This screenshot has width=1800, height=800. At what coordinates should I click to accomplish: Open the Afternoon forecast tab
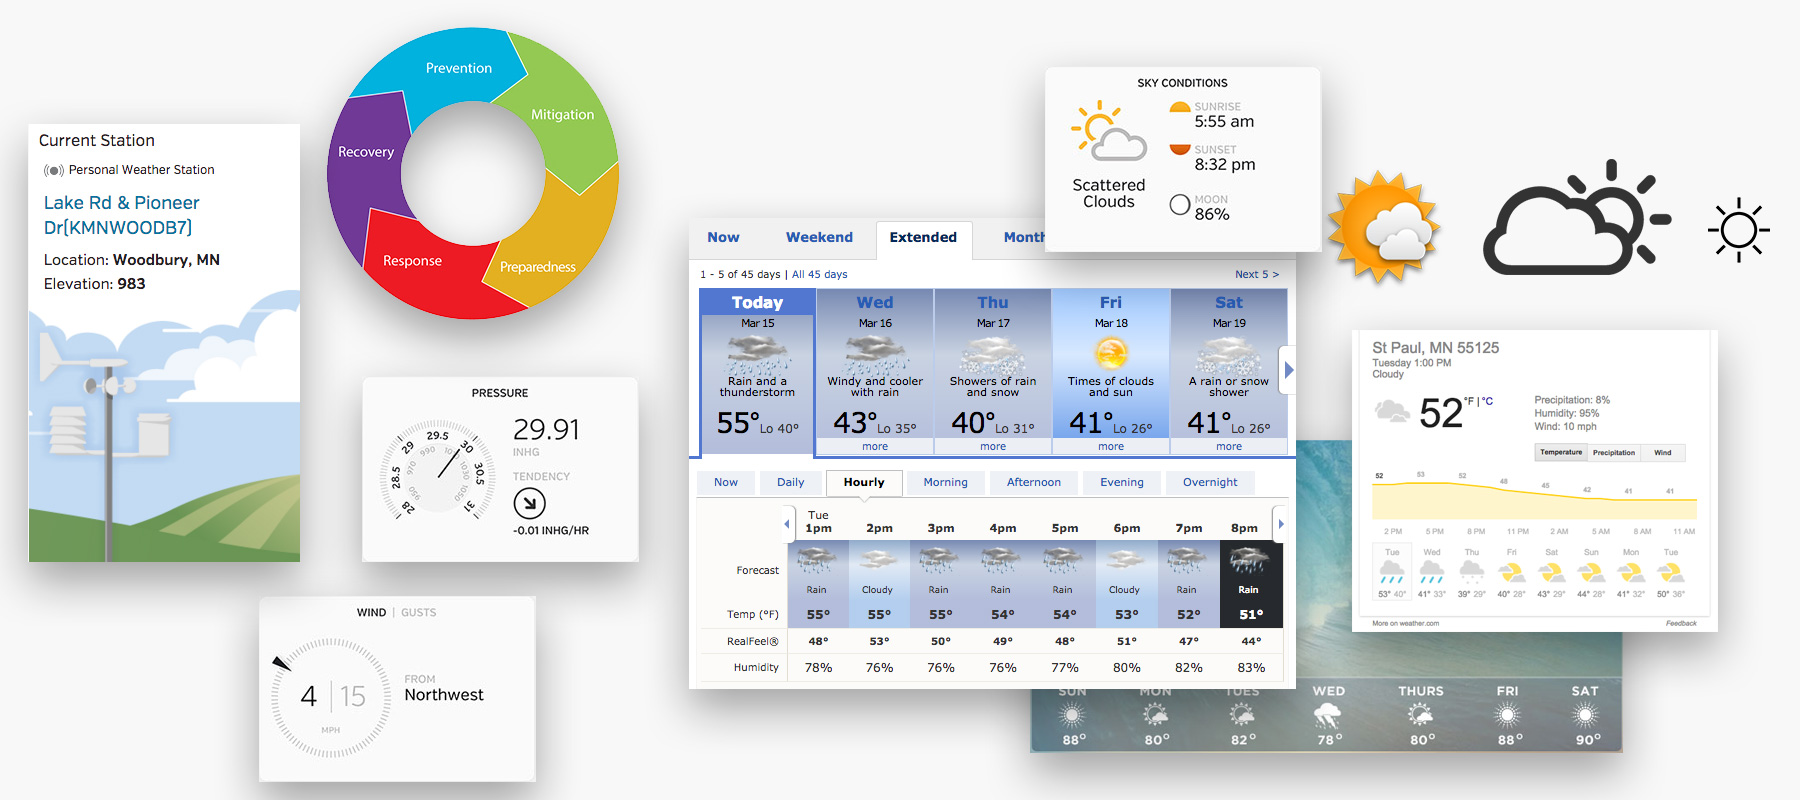point(1033,482)
